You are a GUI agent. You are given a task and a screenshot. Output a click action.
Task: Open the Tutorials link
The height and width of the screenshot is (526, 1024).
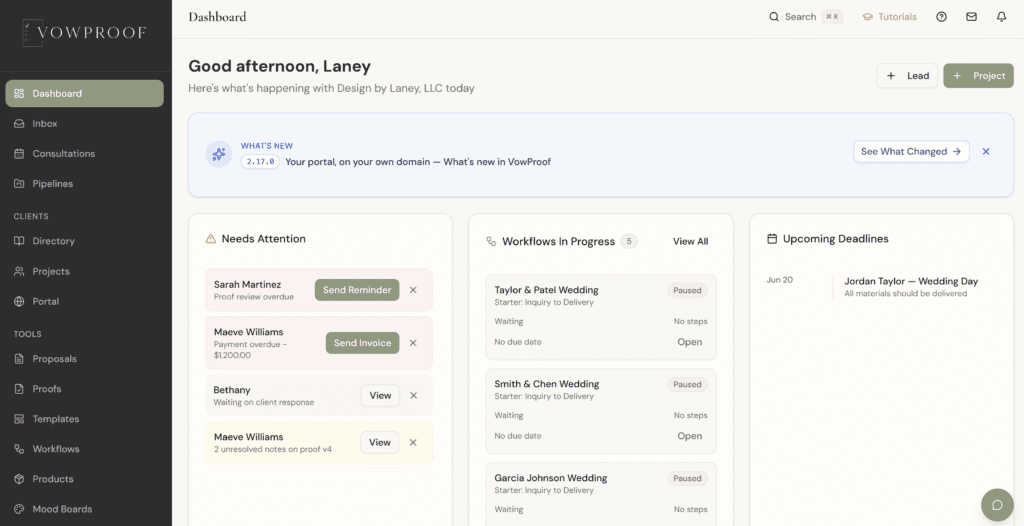pyautogui.click(x=889, y=17)
